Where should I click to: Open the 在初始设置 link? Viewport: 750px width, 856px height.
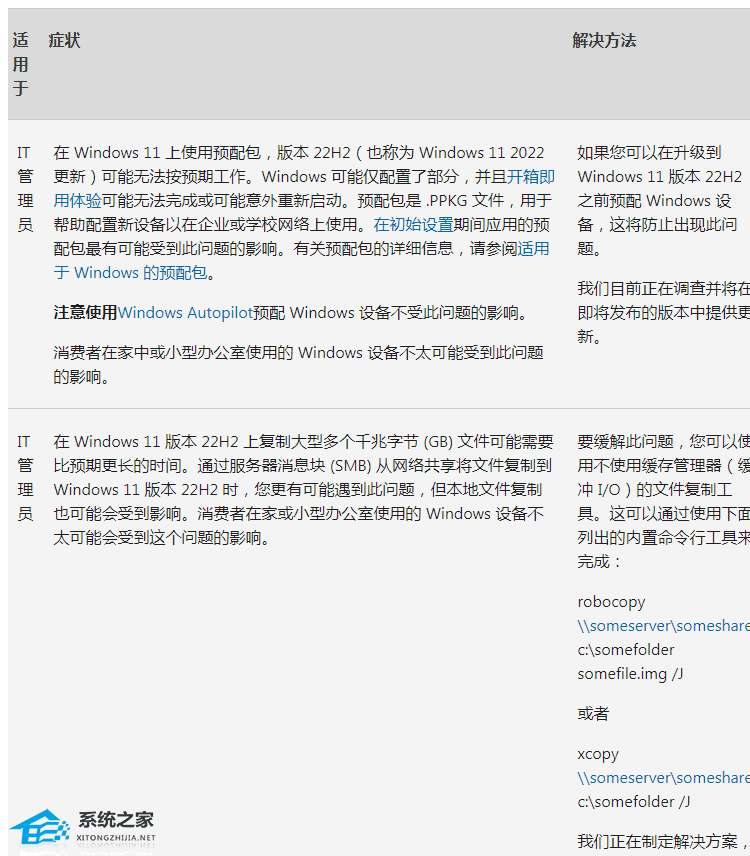(413, 225)
